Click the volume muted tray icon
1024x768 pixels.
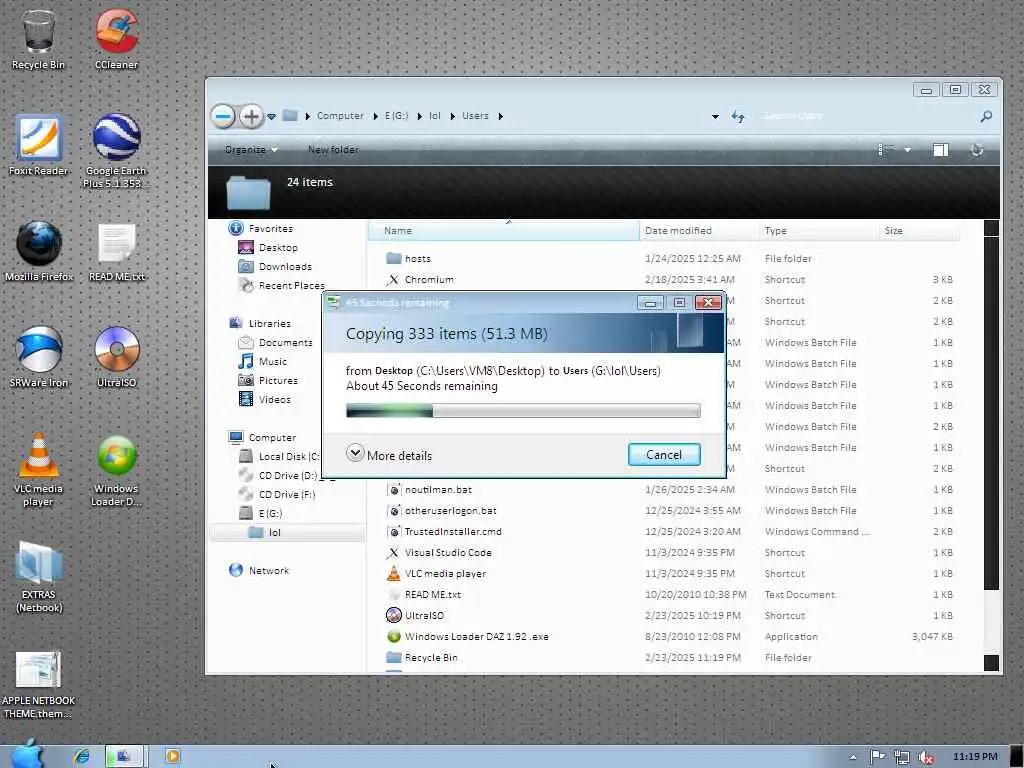tap(925, 757)
